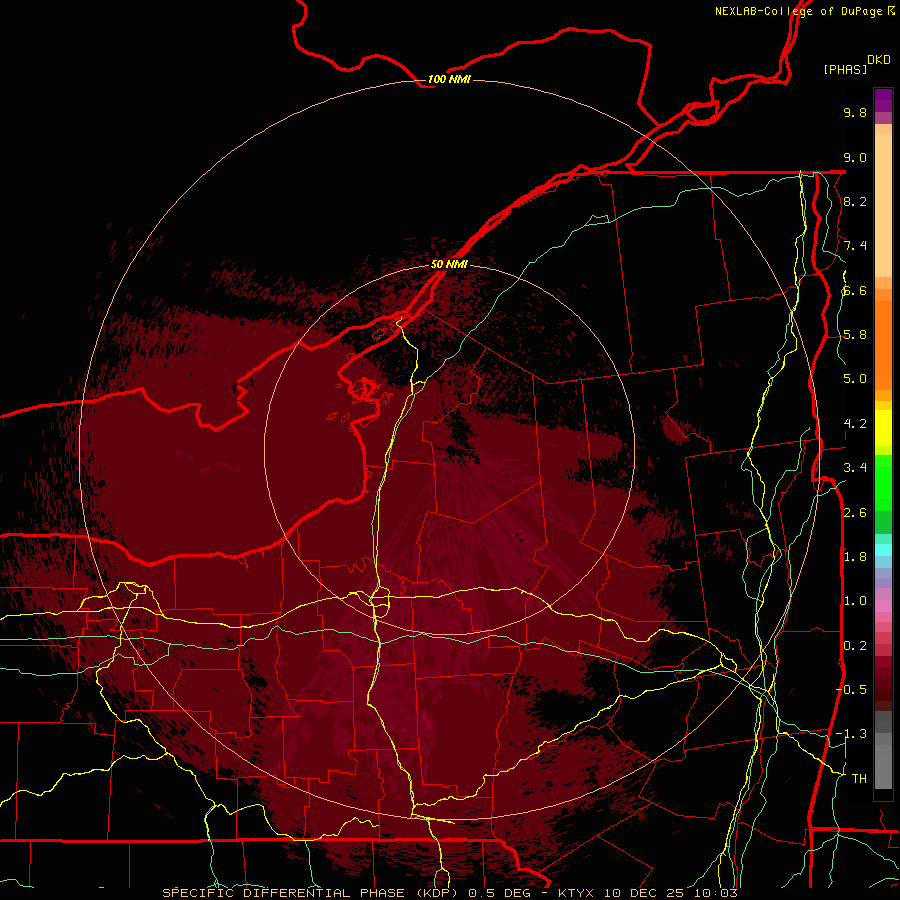Click the KTYX station identifier
Viewport: 900px width, 900px height.
point(577,893)
